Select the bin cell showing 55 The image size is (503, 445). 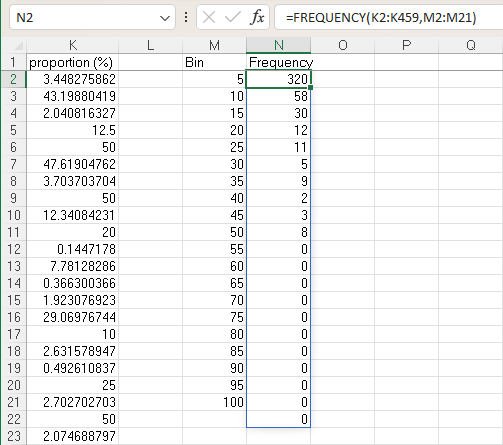click(214, 249)
